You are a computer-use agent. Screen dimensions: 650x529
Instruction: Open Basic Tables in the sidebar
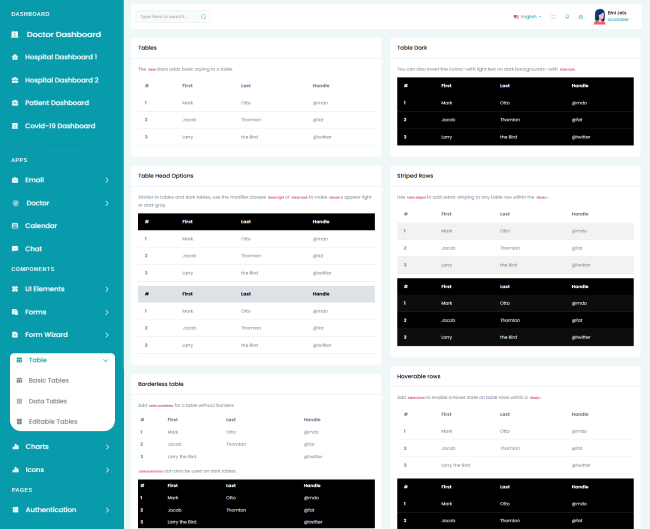click(x=48, y=380)
